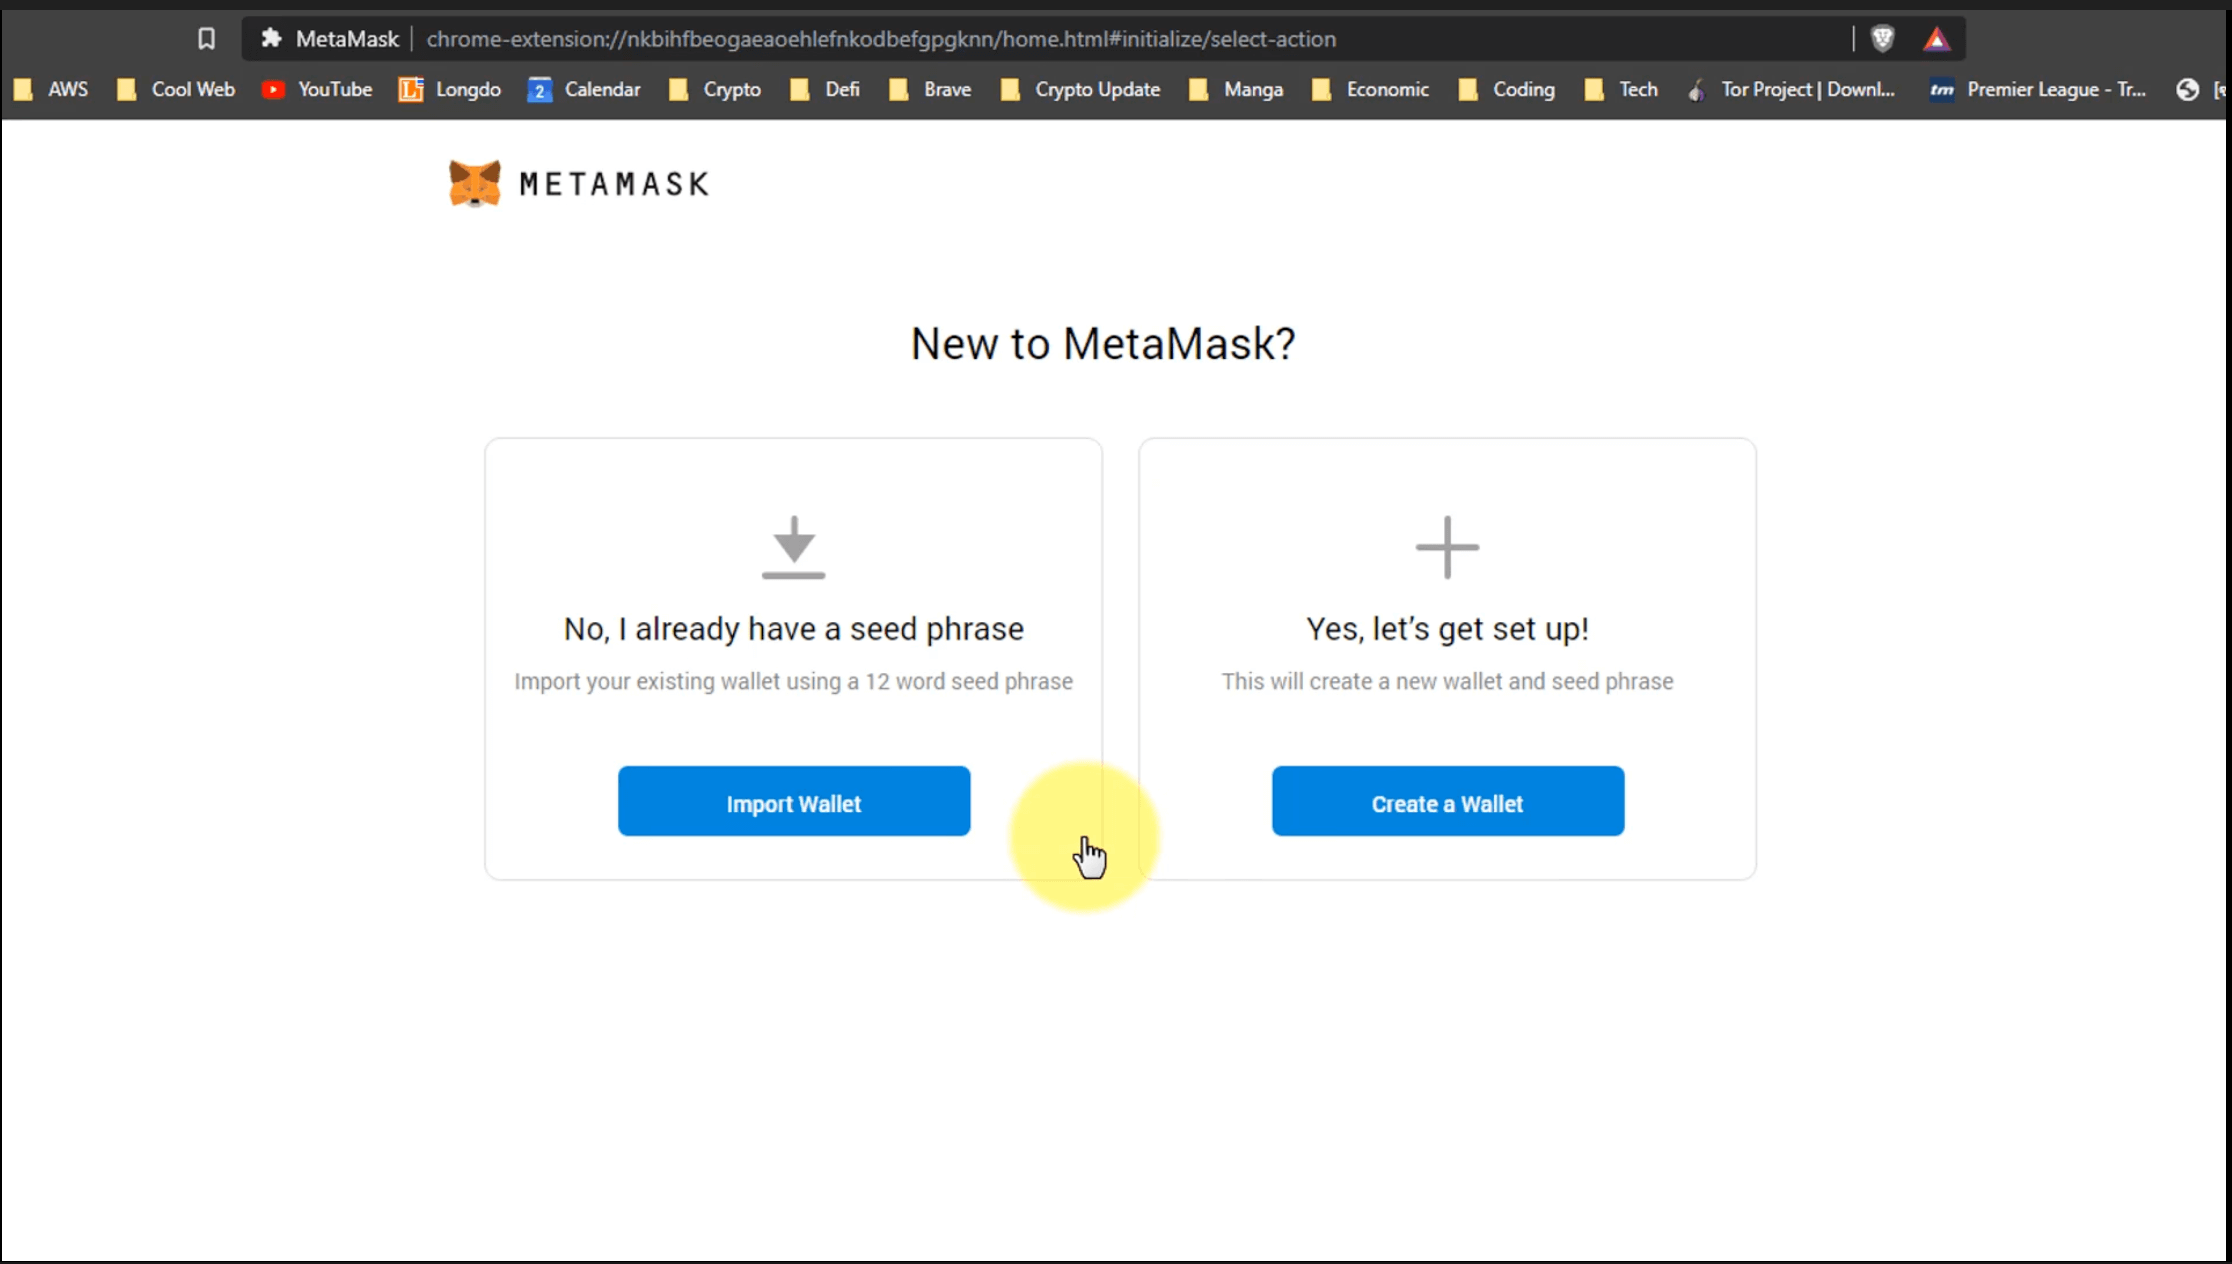Click the extension puzzle icon in address bar
The image size is (2232, 1264).
pyautogui.click(x=271, y=39)
